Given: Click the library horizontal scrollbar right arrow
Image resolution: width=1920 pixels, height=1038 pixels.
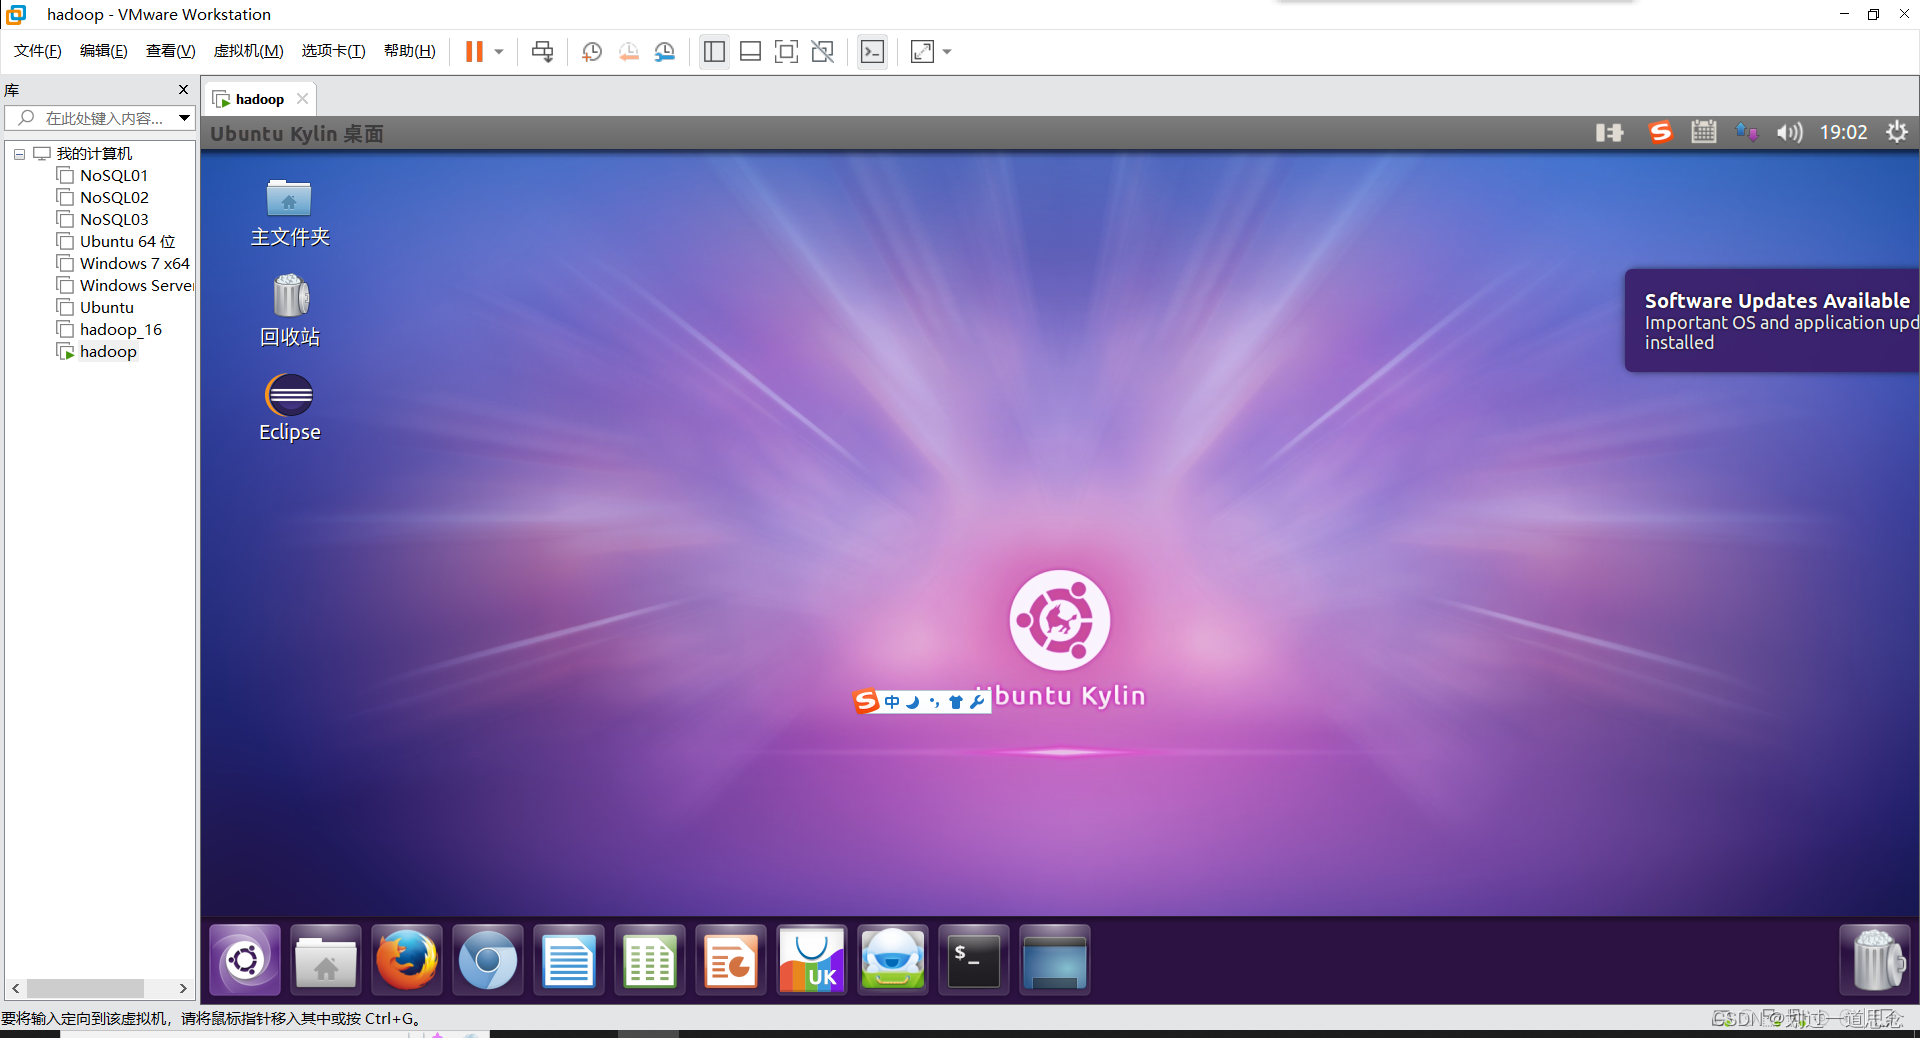Looking at the screenshot, I should (x=183, y=988).
